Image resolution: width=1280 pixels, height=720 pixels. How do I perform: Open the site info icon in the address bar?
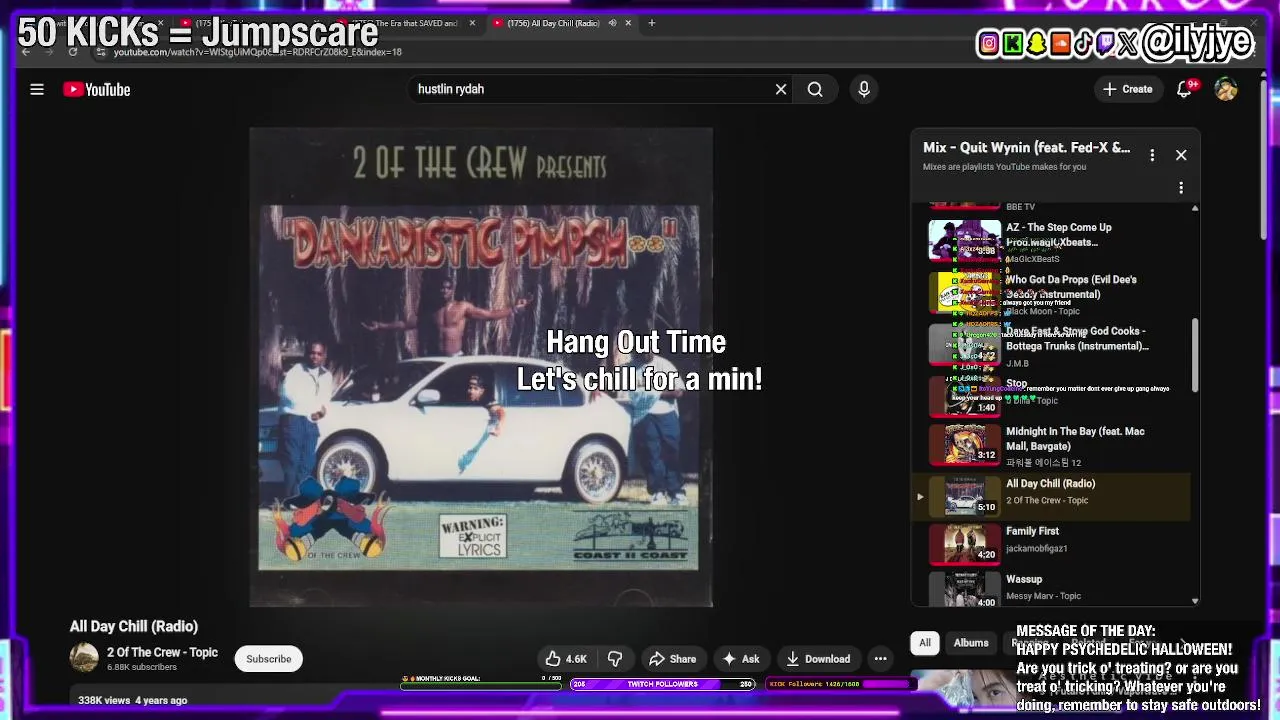point(101,52)
